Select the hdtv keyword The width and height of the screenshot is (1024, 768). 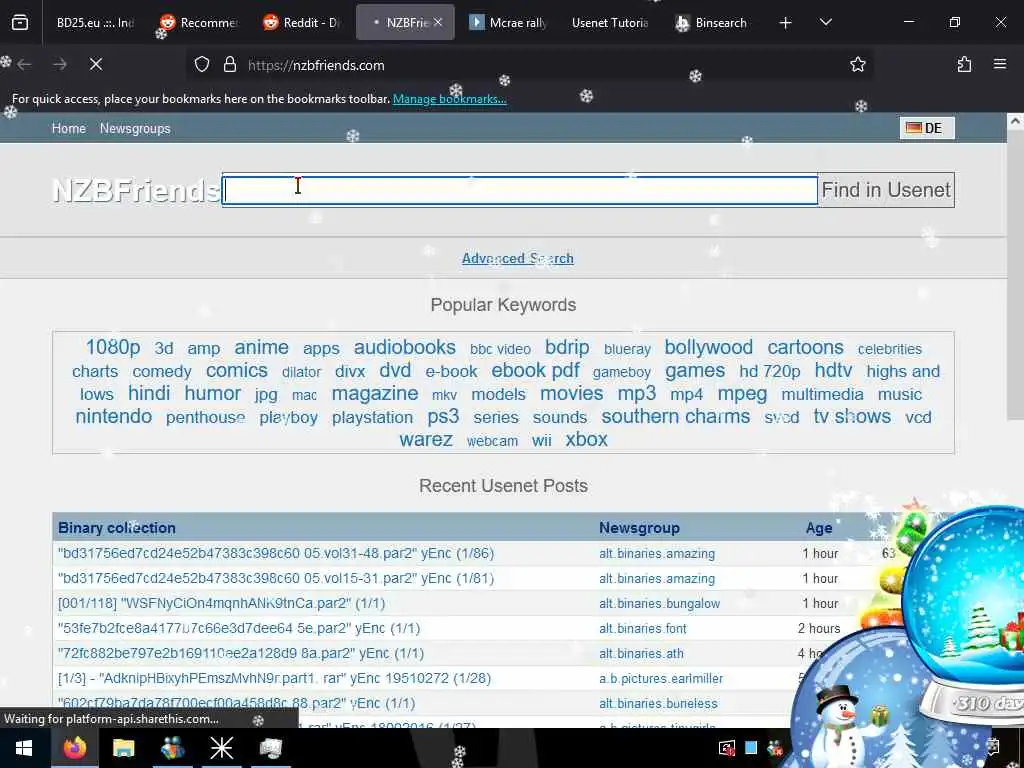pos(833,370)
